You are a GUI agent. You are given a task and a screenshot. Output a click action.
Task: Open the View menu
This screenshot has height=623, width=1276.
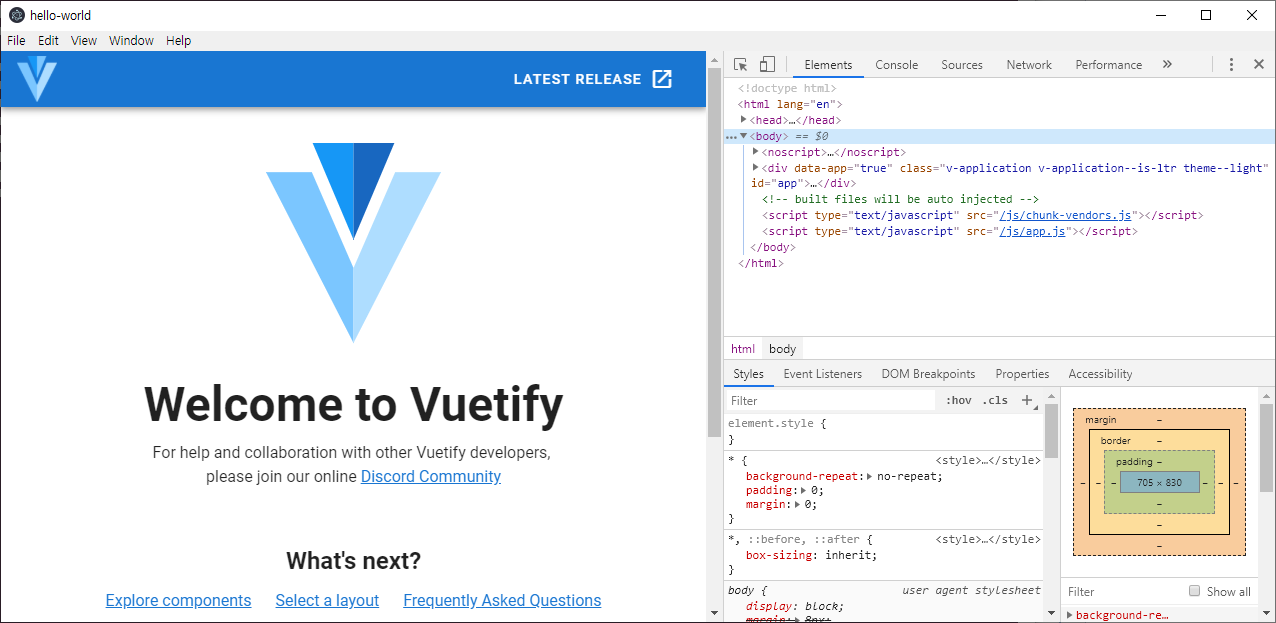point(84,41)
